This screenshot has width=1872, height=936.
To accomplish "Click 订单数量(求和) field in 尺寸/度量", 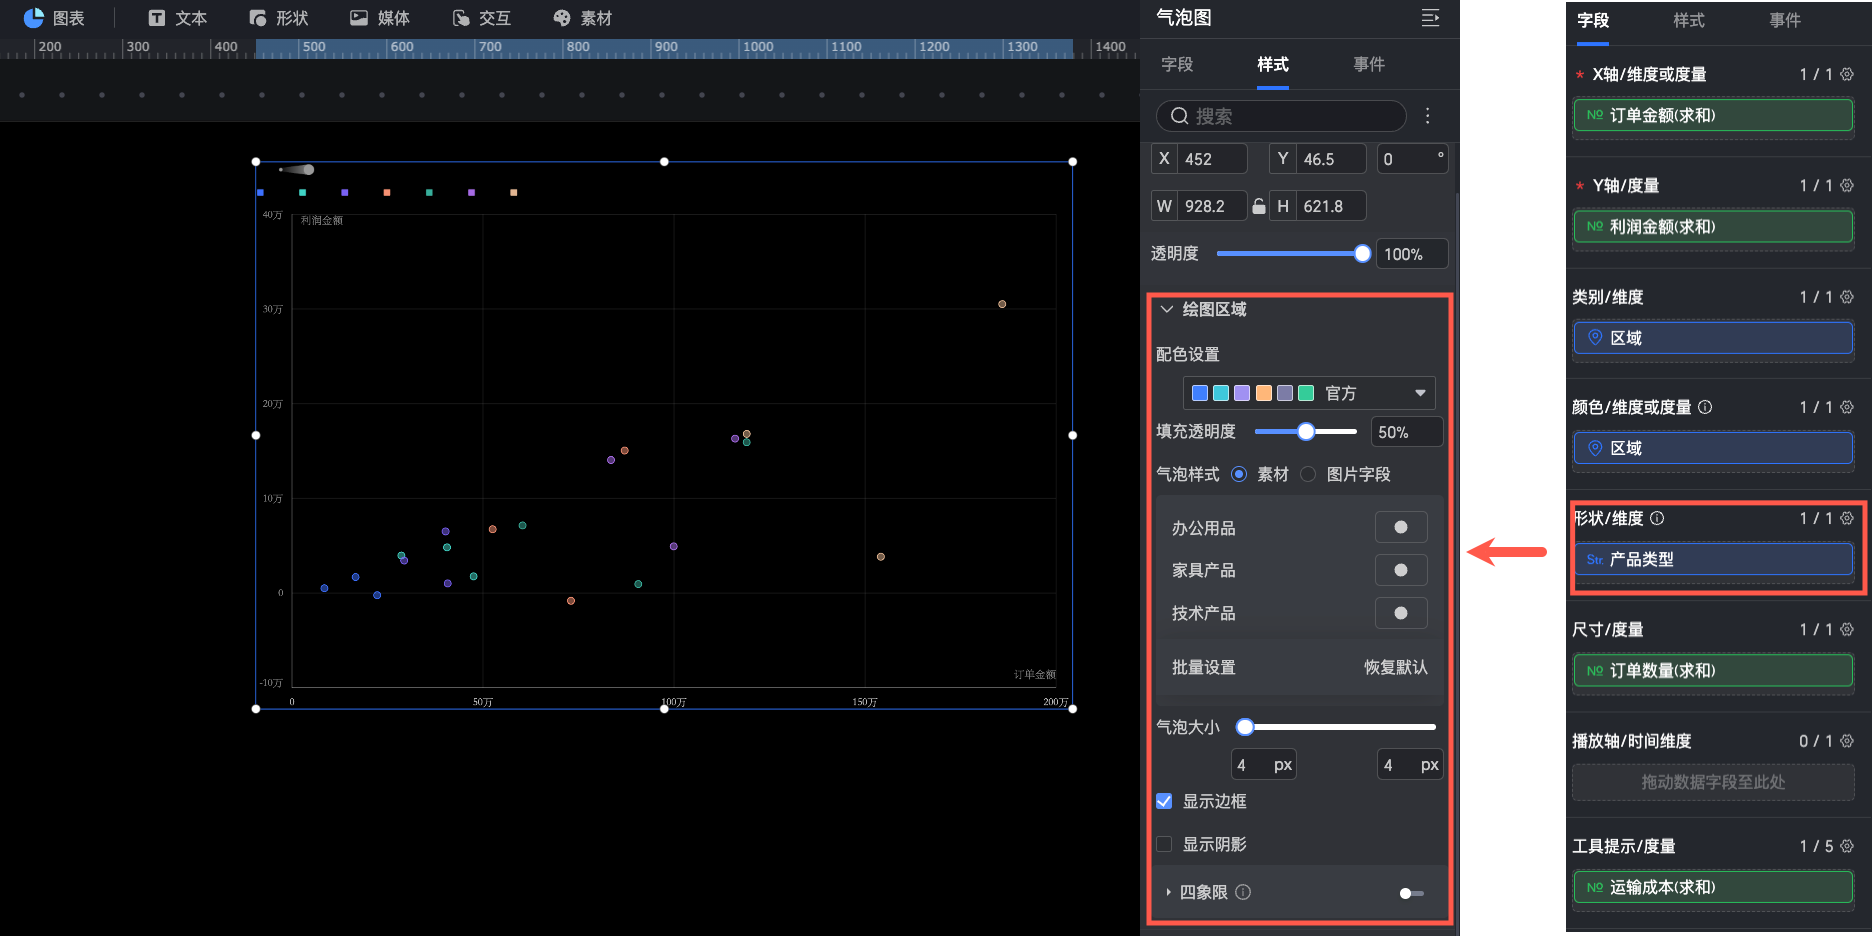I will tap(1713, 670).
